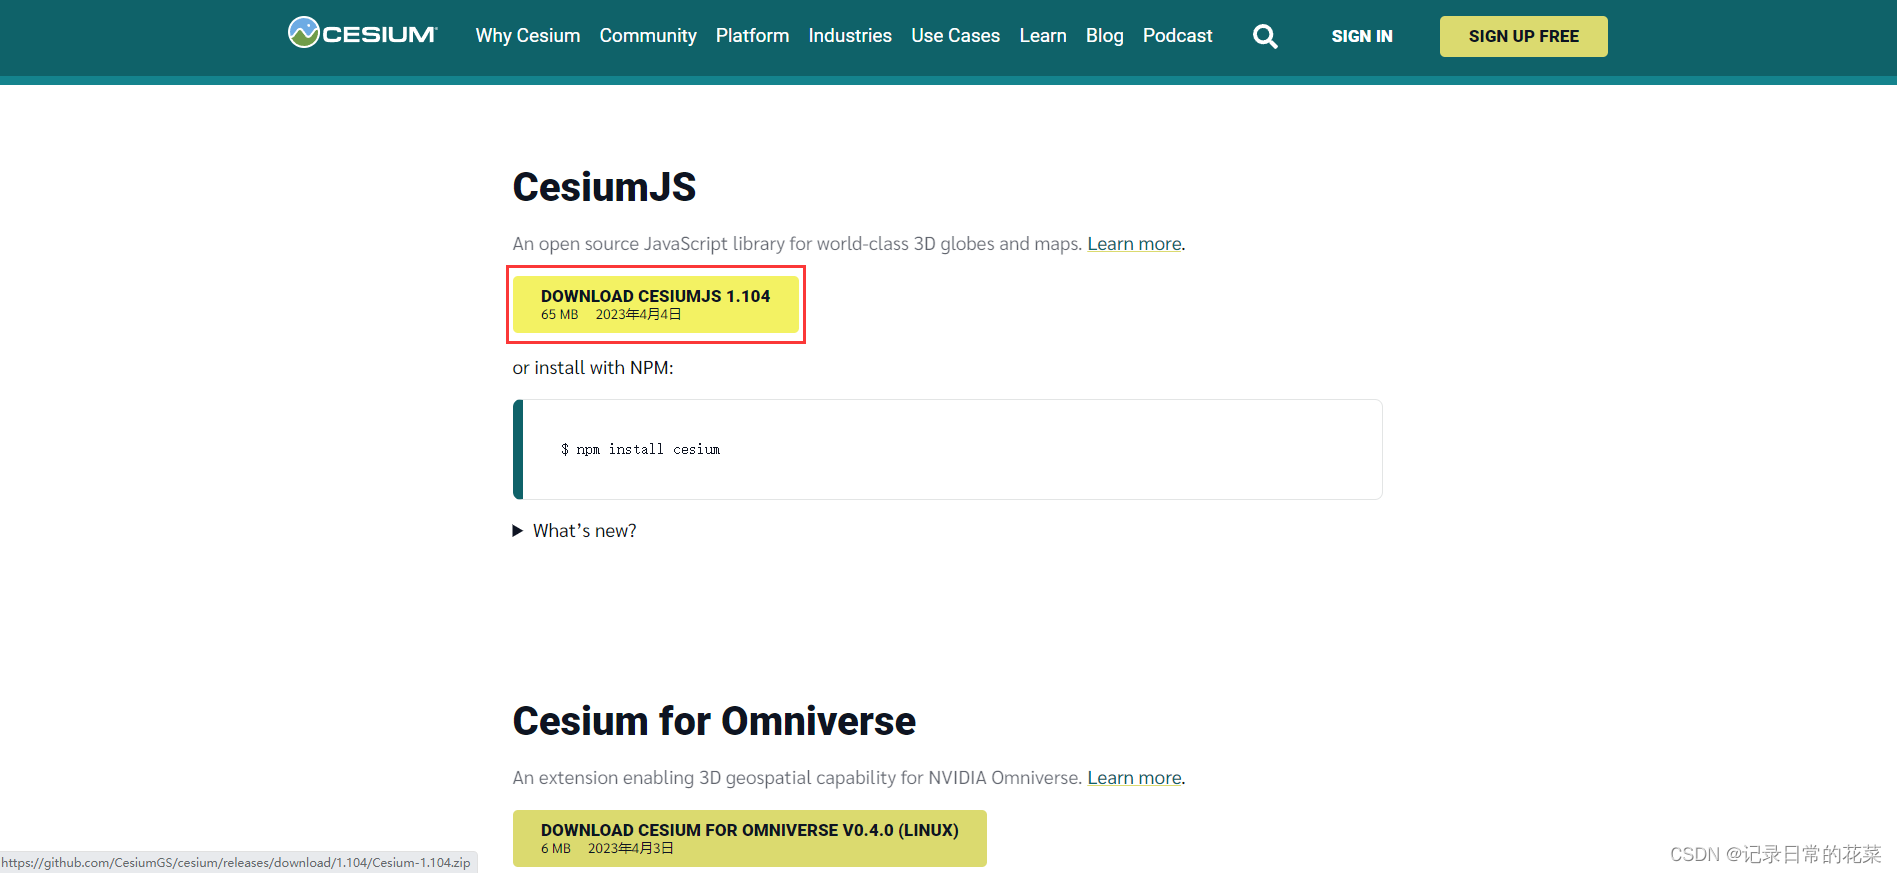Open the Podcast page

point(1177,36)
